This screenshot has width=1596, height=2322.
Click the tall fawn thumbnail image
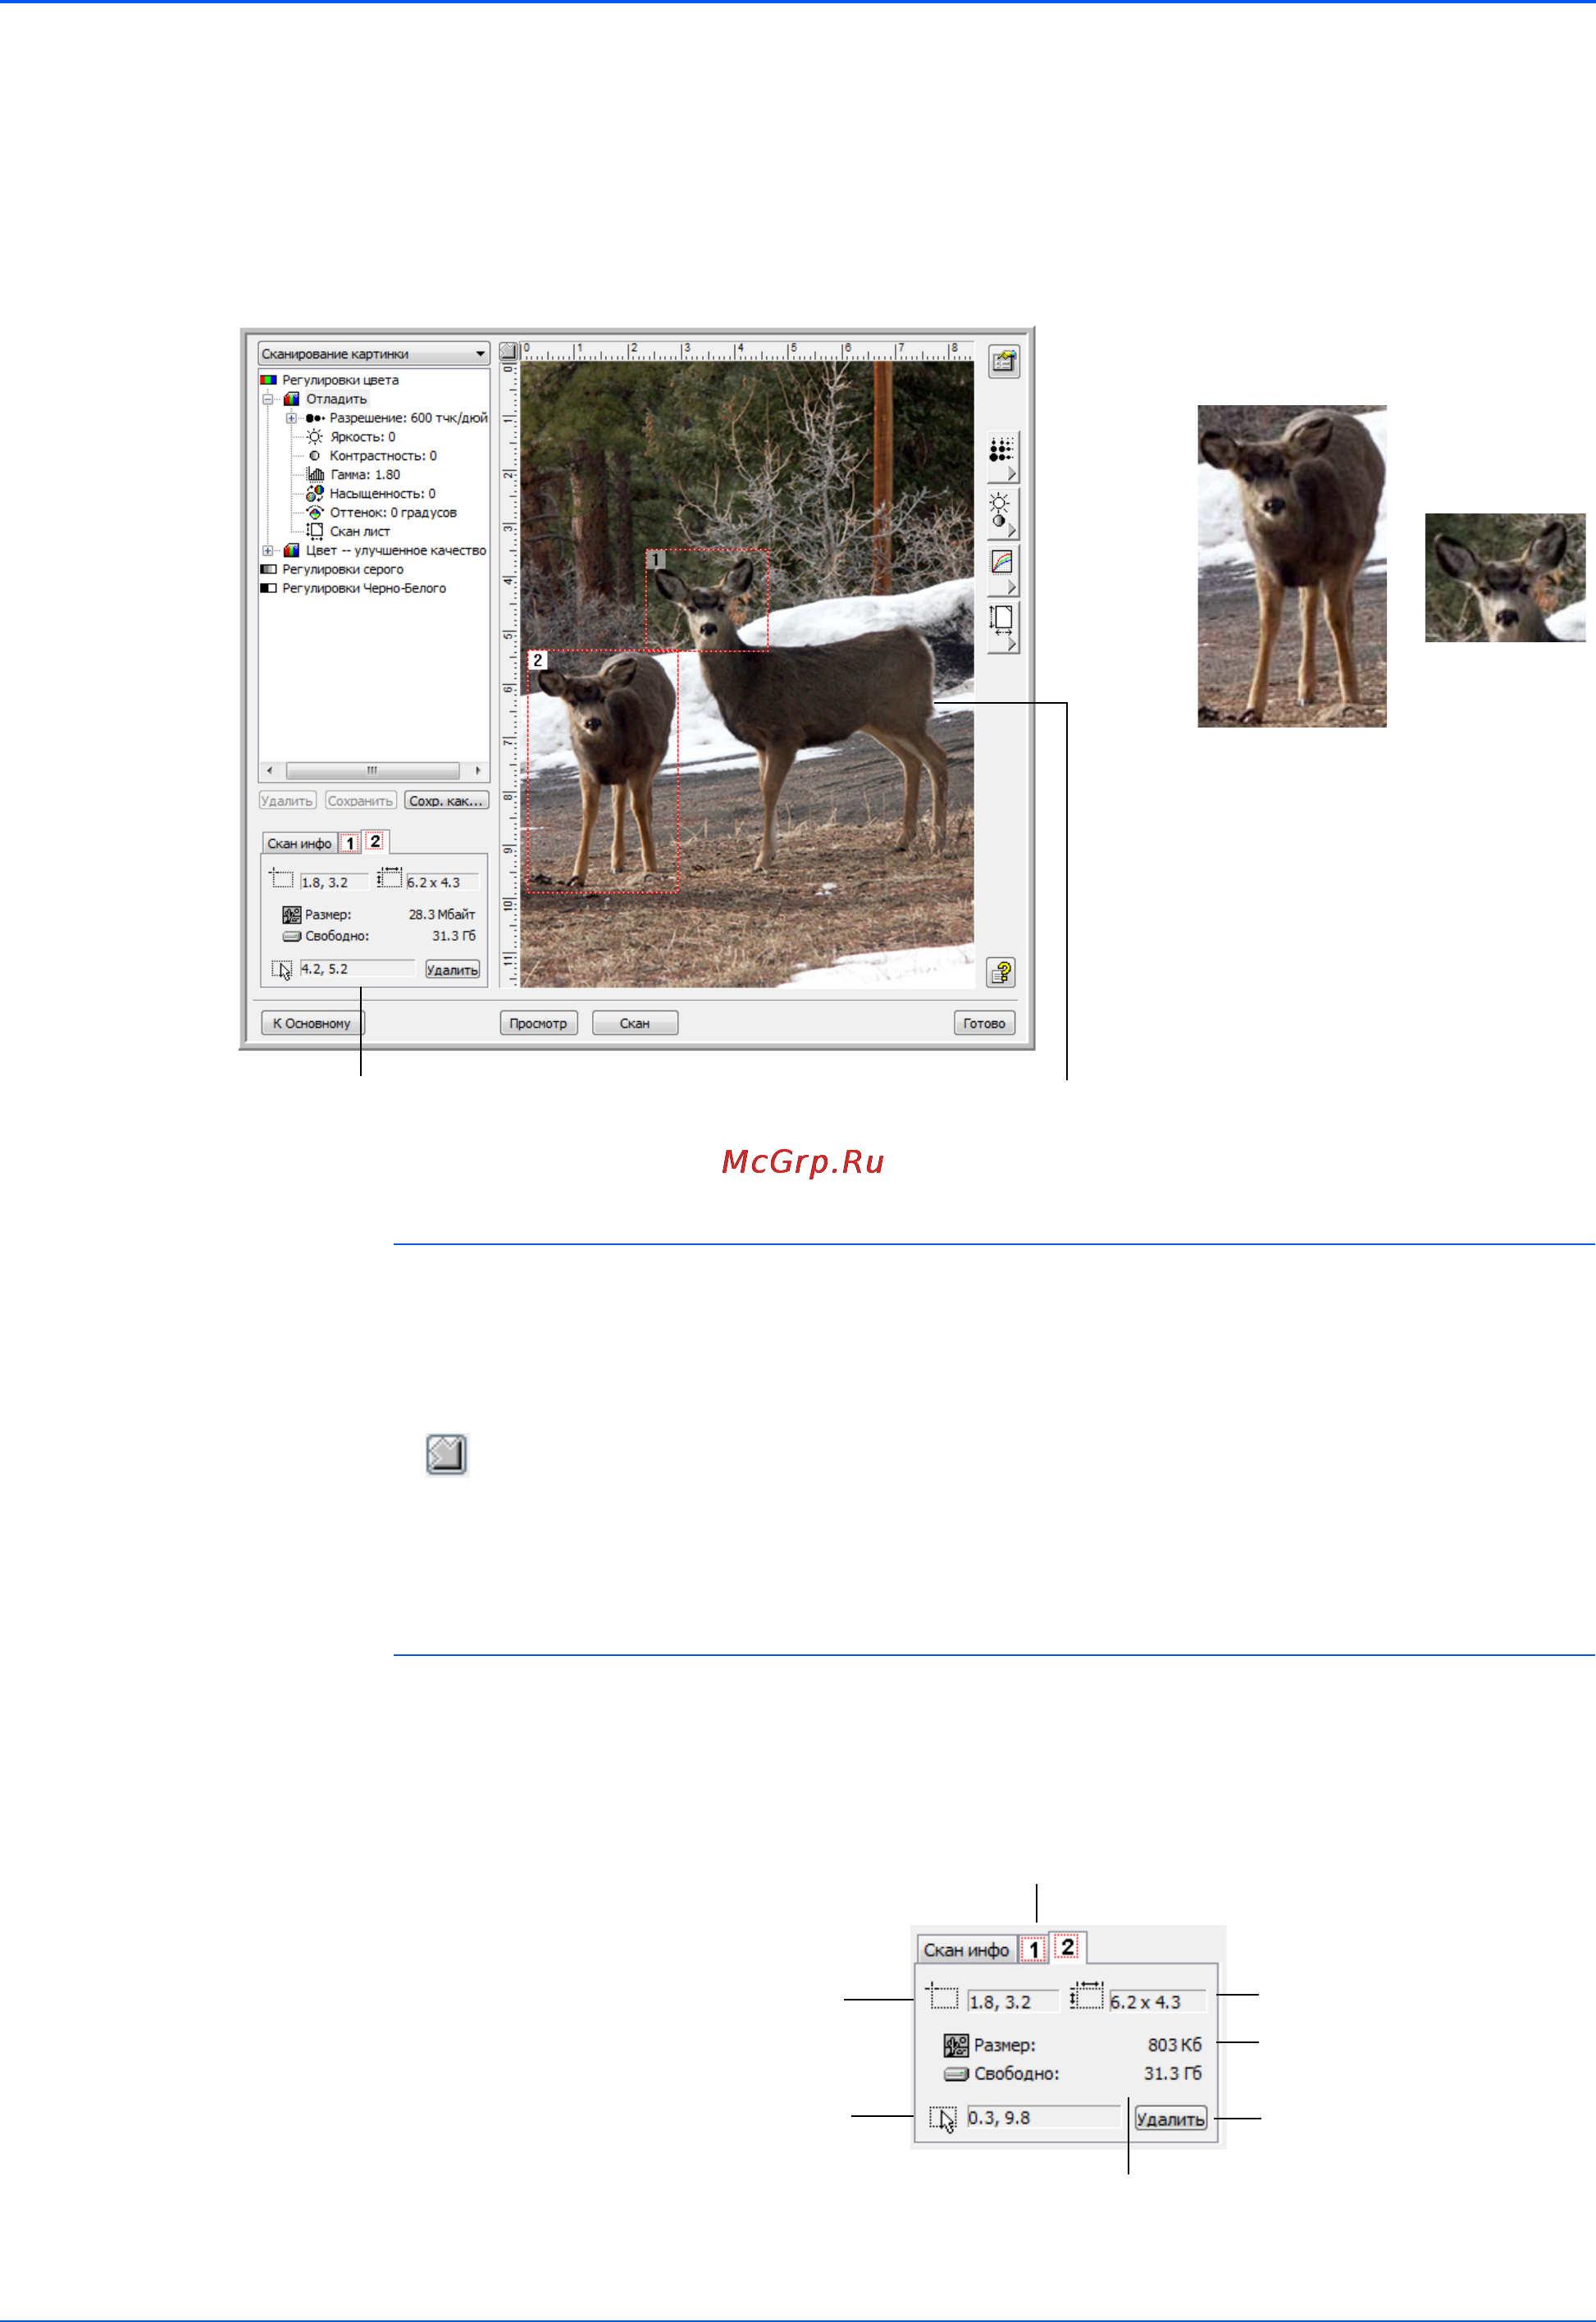coord(1292,567)
